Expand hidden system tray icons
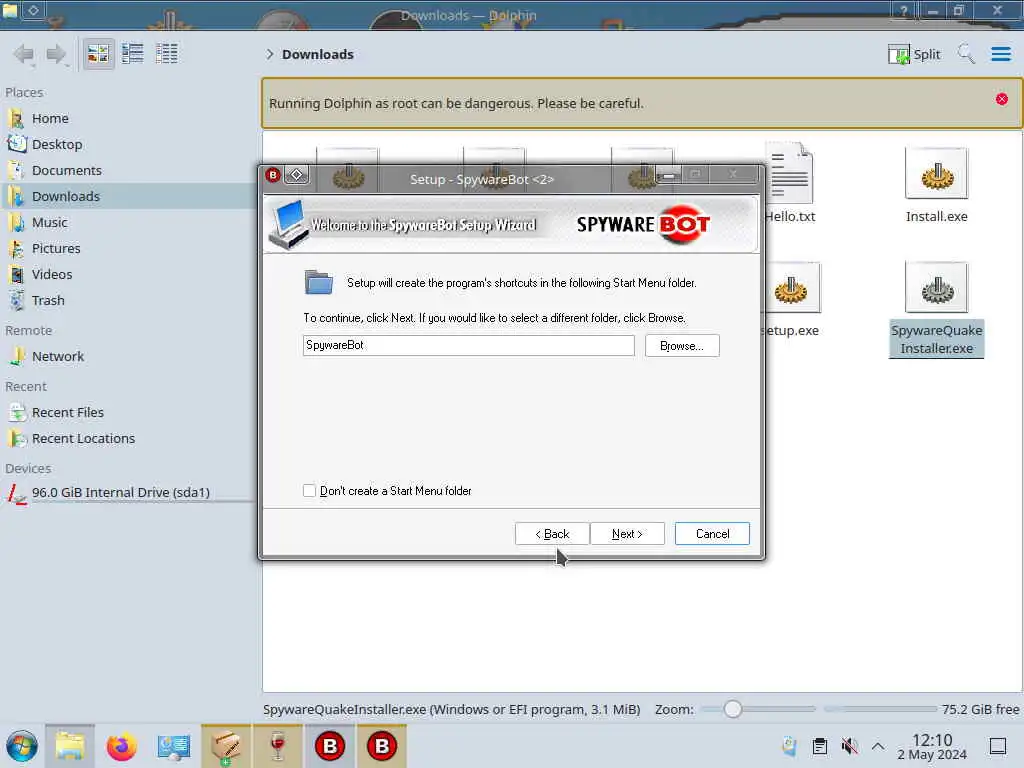The width and height of the screenshot is (1024, 768). tap(878, 746)
